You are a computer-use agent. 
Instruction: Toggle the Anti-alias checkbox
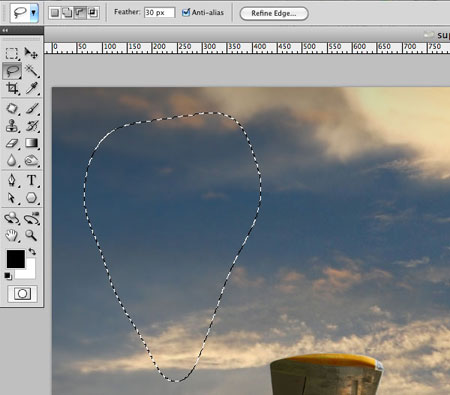[186, 13]
